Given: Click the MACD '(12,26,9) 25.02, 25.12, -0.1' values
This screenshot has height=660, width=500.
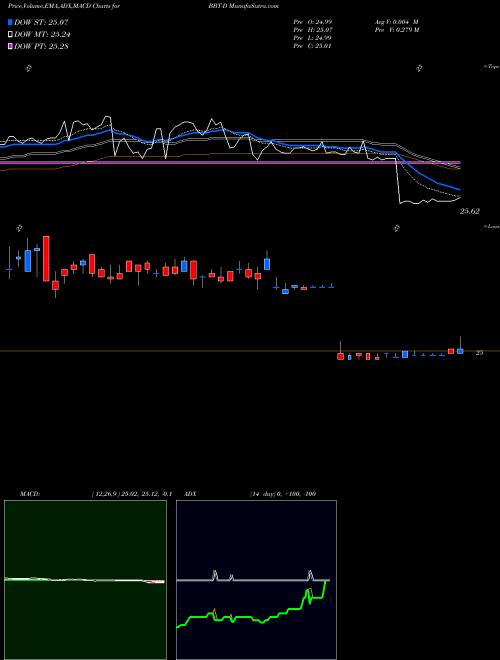Looking at the screenshot, I should coord(131,494).
